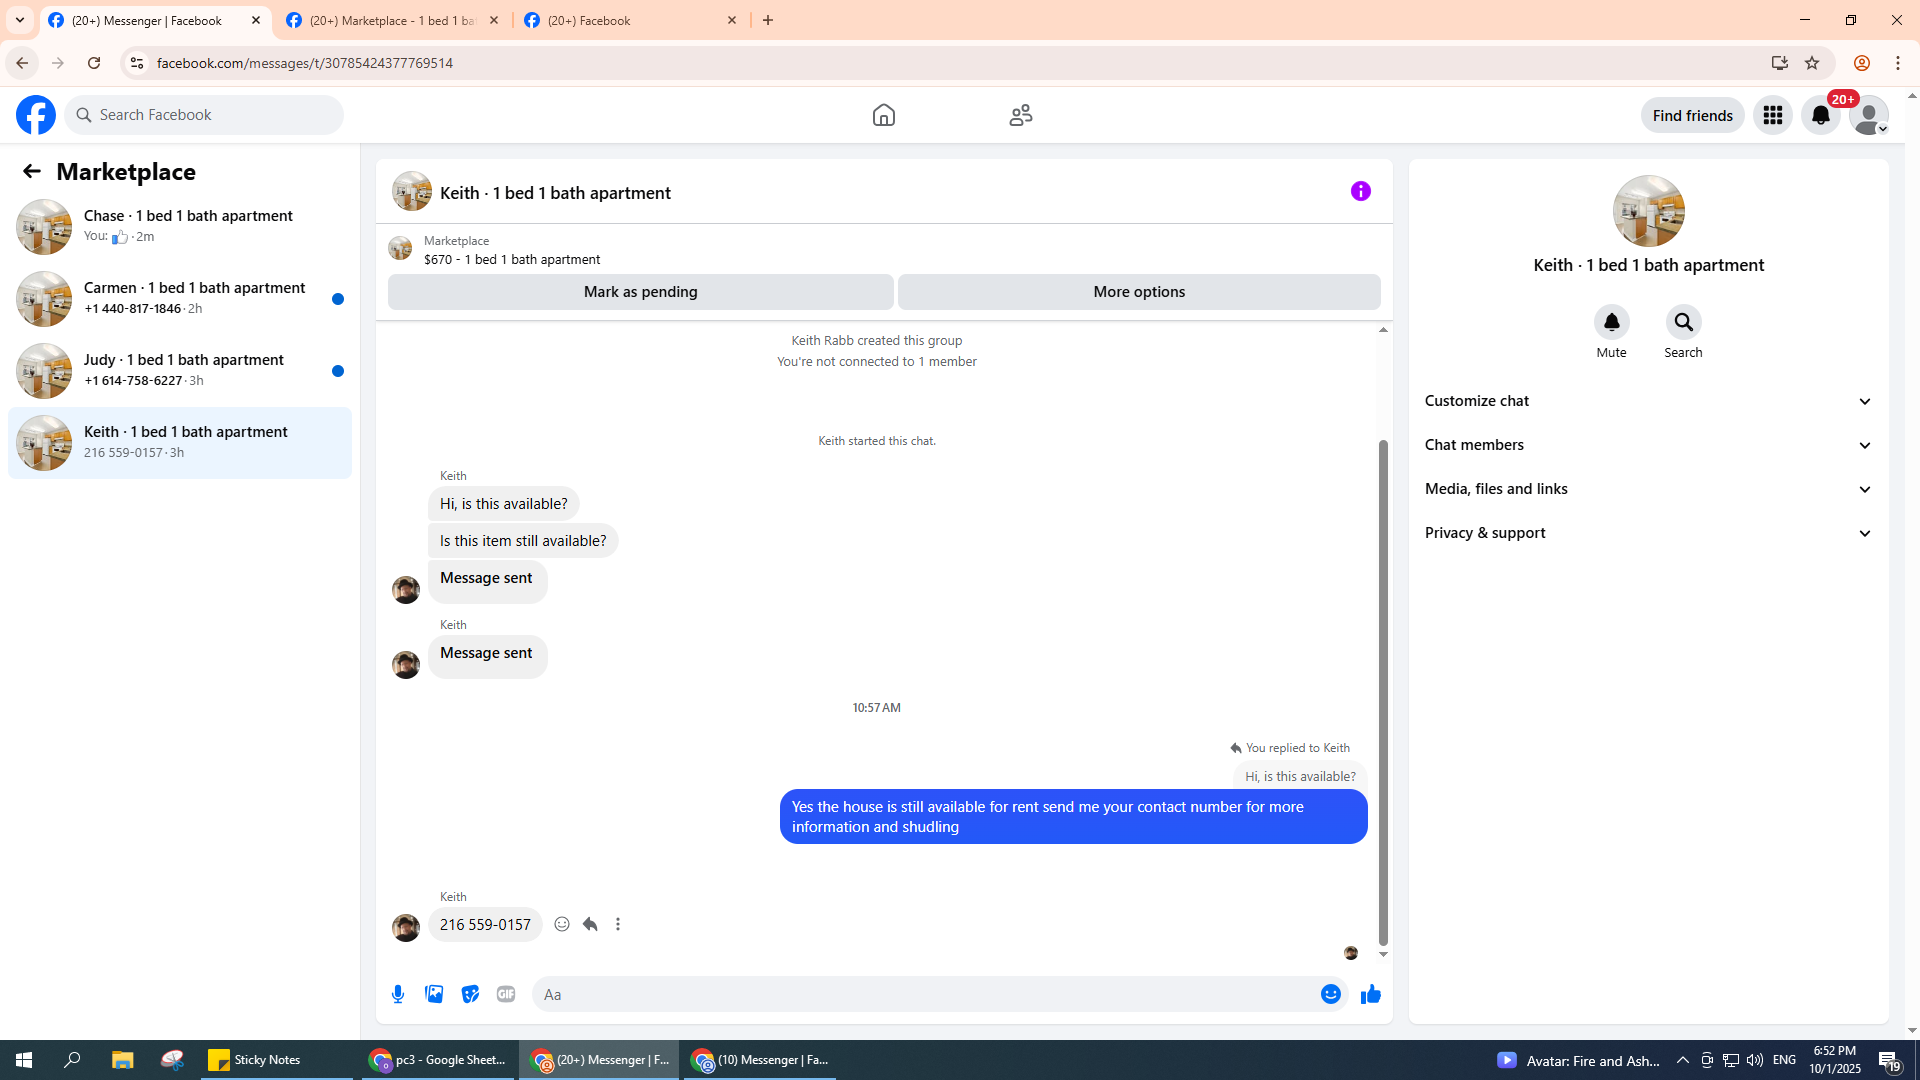Open a new browser tab
The image size is (1920, 1080).
(768, 20)
